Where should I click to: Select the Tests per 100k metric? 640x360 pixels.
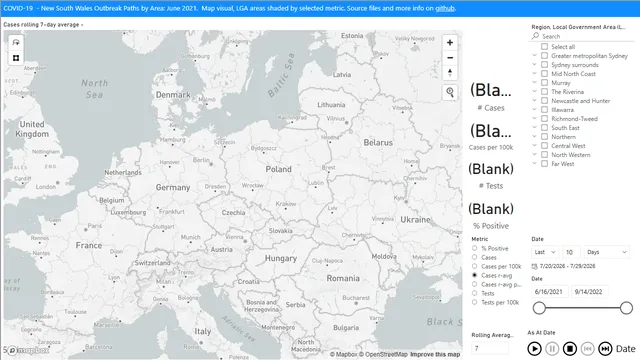[x=474, y=302]
